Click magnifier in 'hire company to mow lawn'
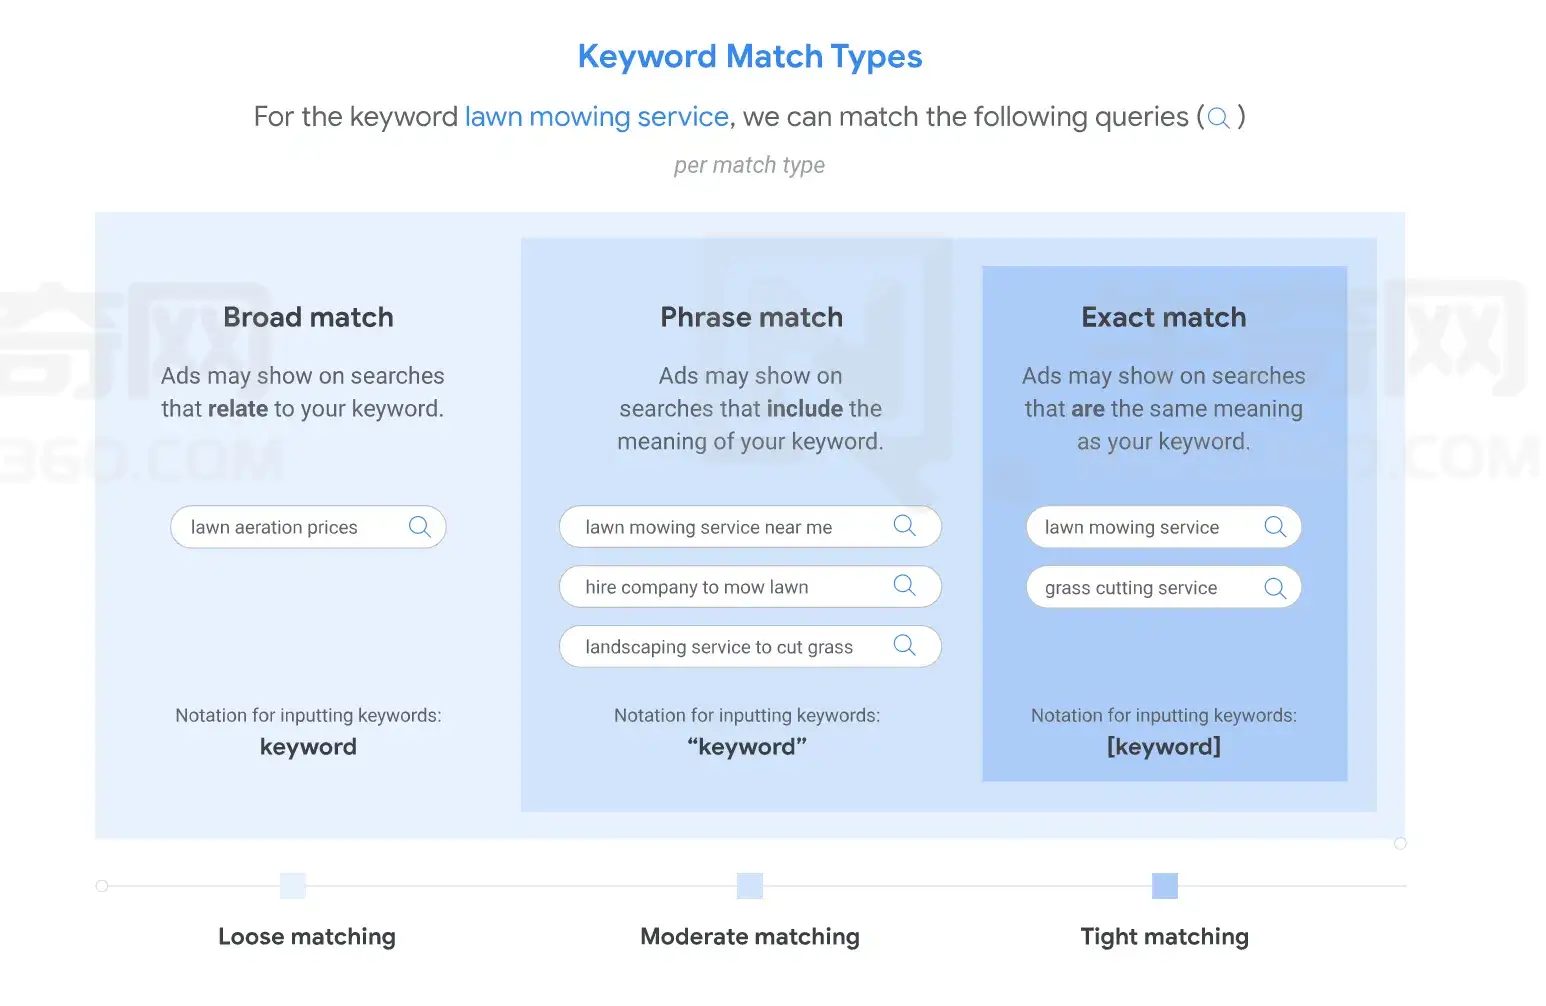1546x1006 pixels. click(904, 586)
